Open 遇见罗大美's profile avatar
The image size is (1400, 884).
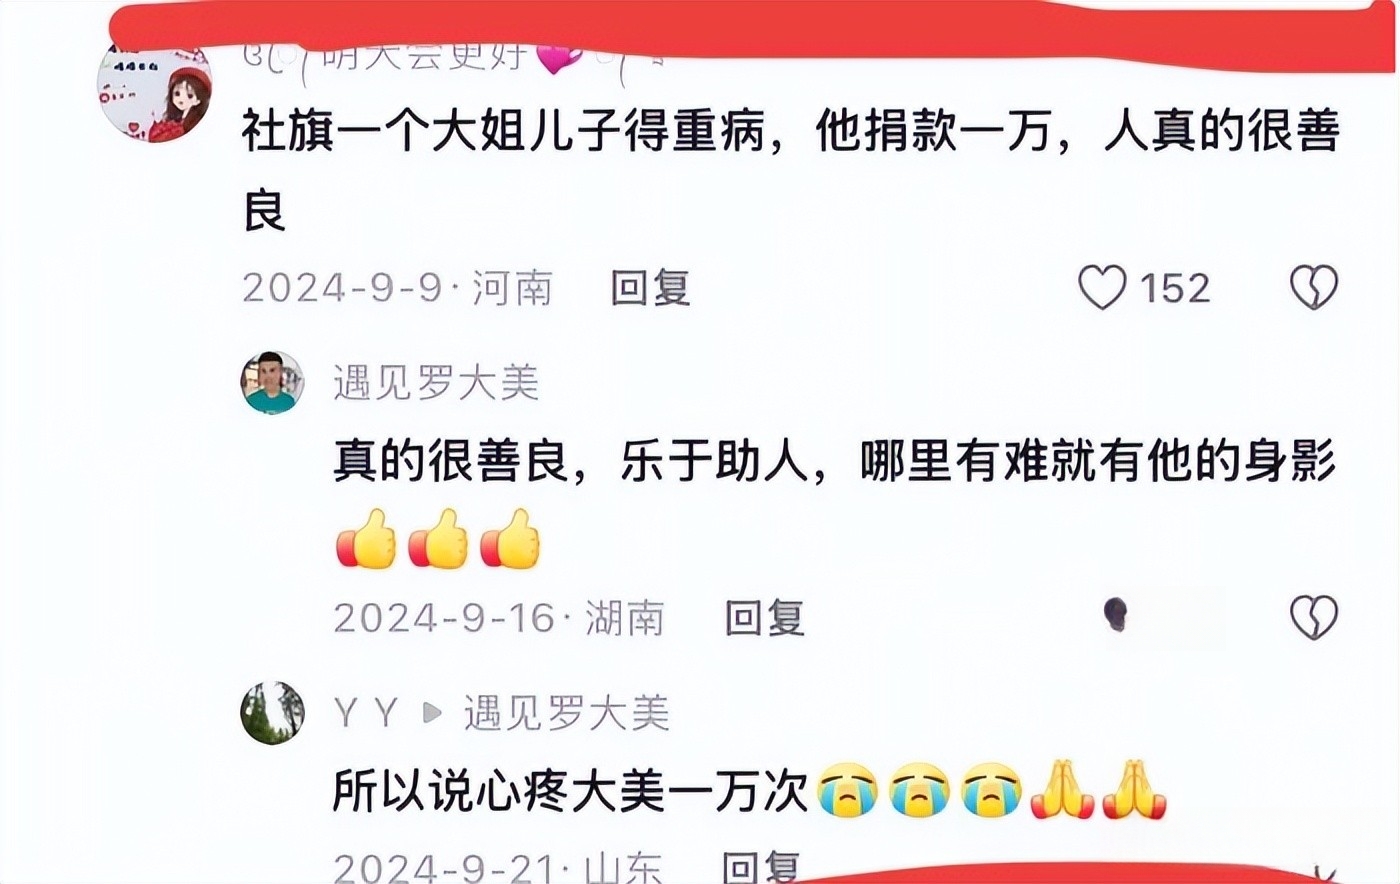coord(272,382)
